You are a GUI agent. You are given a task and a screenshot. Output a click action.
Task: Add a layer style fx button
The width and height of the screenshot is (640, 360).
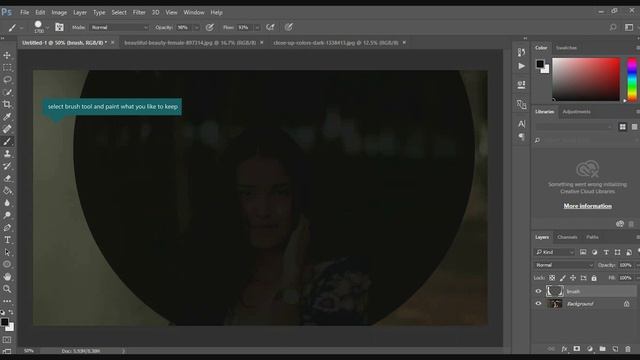(x=564, y=349)
